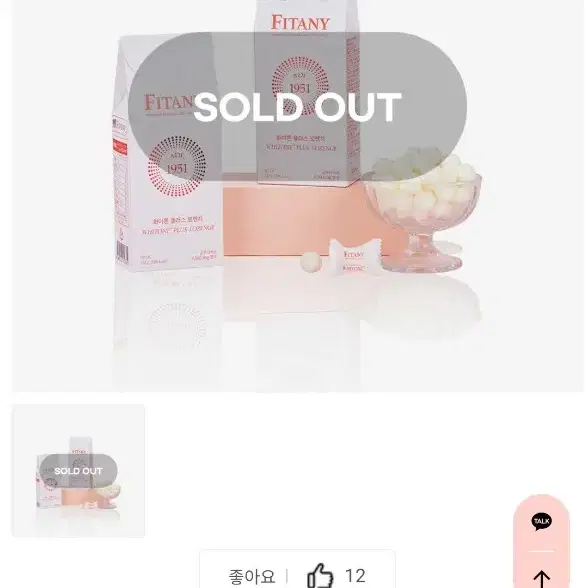Screen dimensions: 588x588
Task: Click the FITANY logo on center box
Action: pos(300,23)
